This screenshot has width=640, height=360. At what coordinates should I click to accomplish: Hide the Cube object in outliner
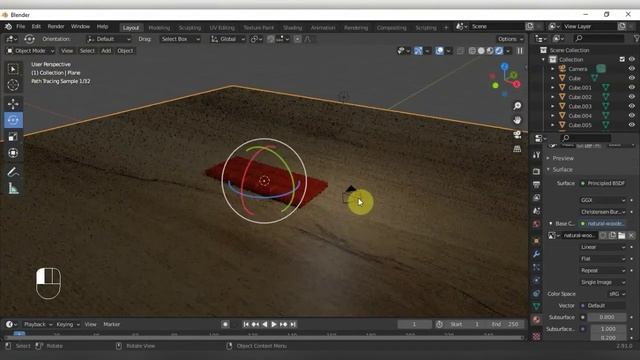[631, 78]
